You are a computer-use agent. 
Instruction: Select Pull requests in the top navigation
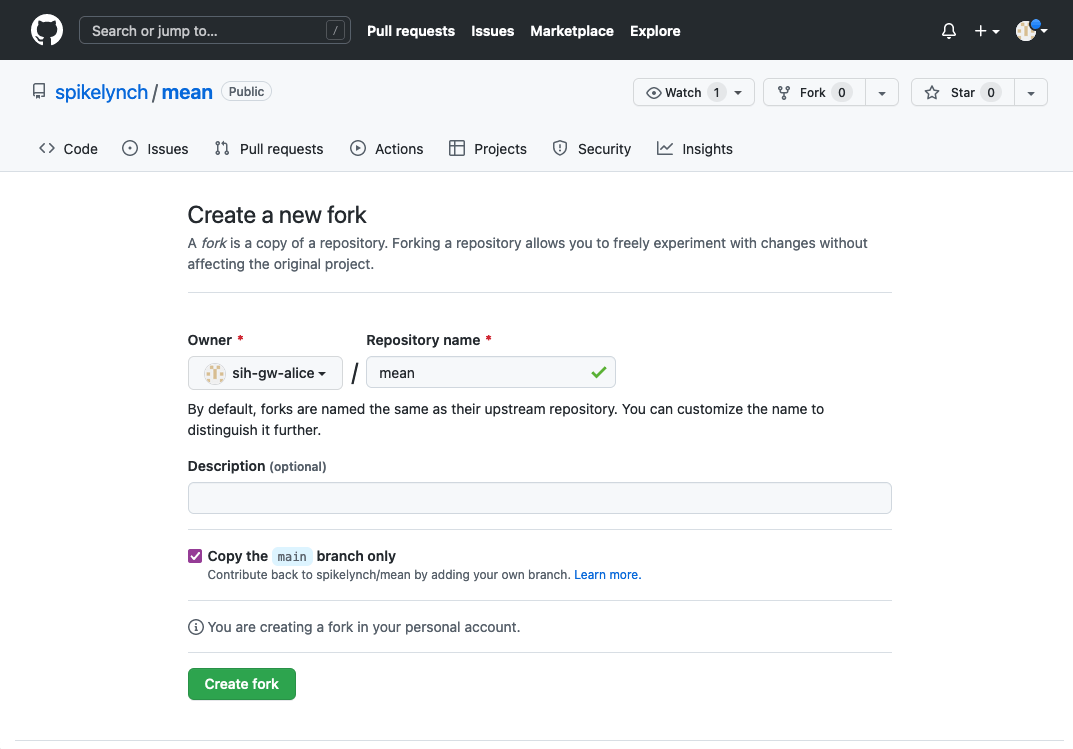411,31
